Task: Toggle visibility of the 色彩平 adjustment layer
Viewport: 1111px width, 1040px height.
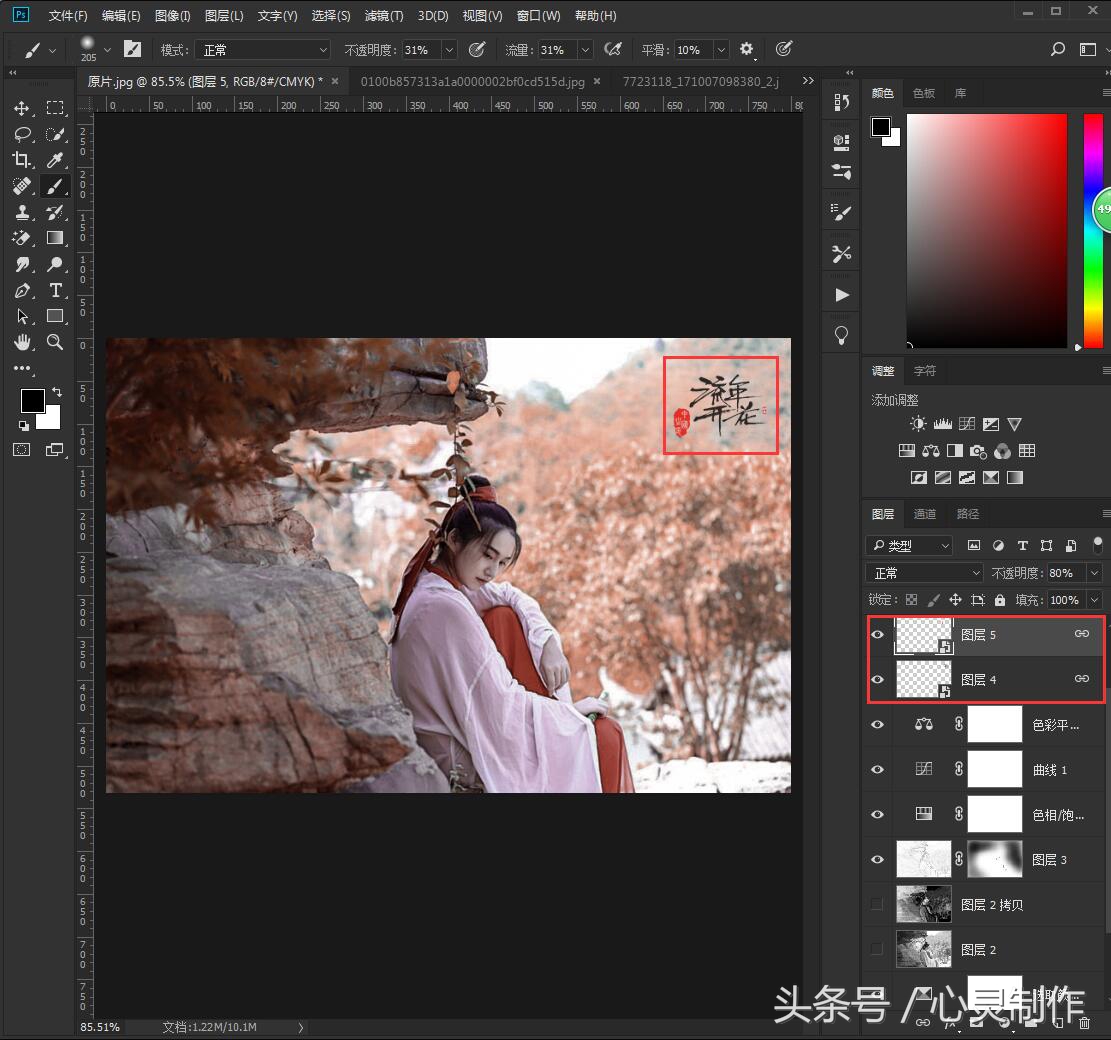Action: [877, 724]
